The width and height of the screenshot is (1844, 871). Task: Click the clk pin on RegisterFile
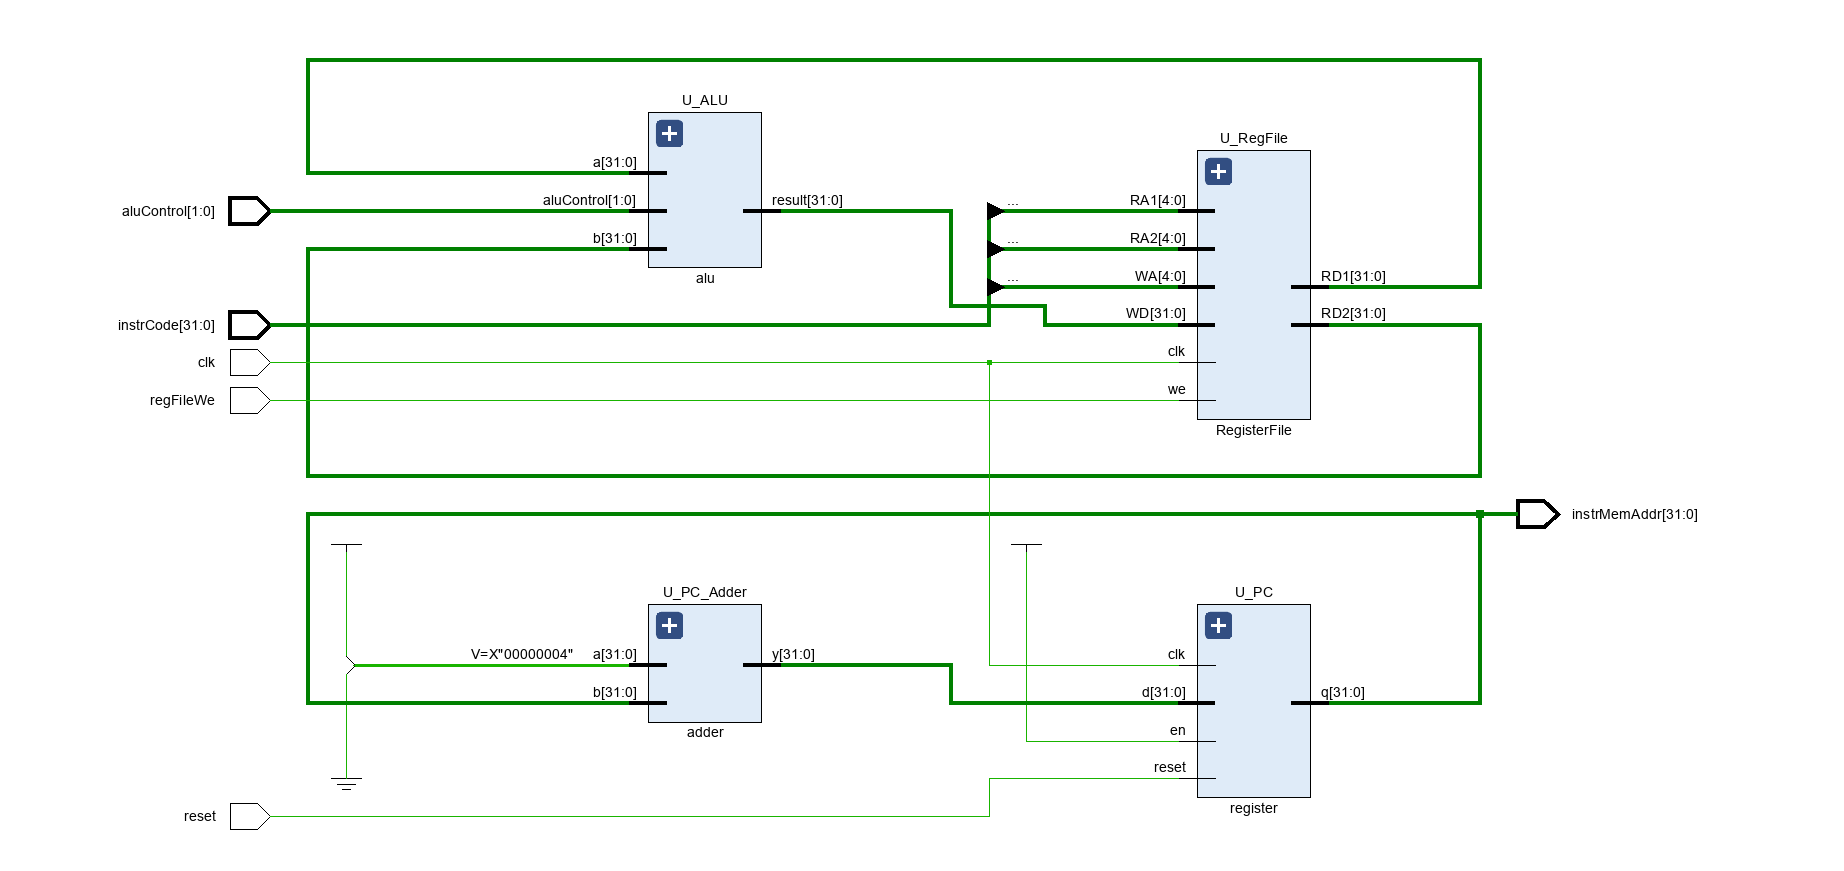tap(1176, 351)
